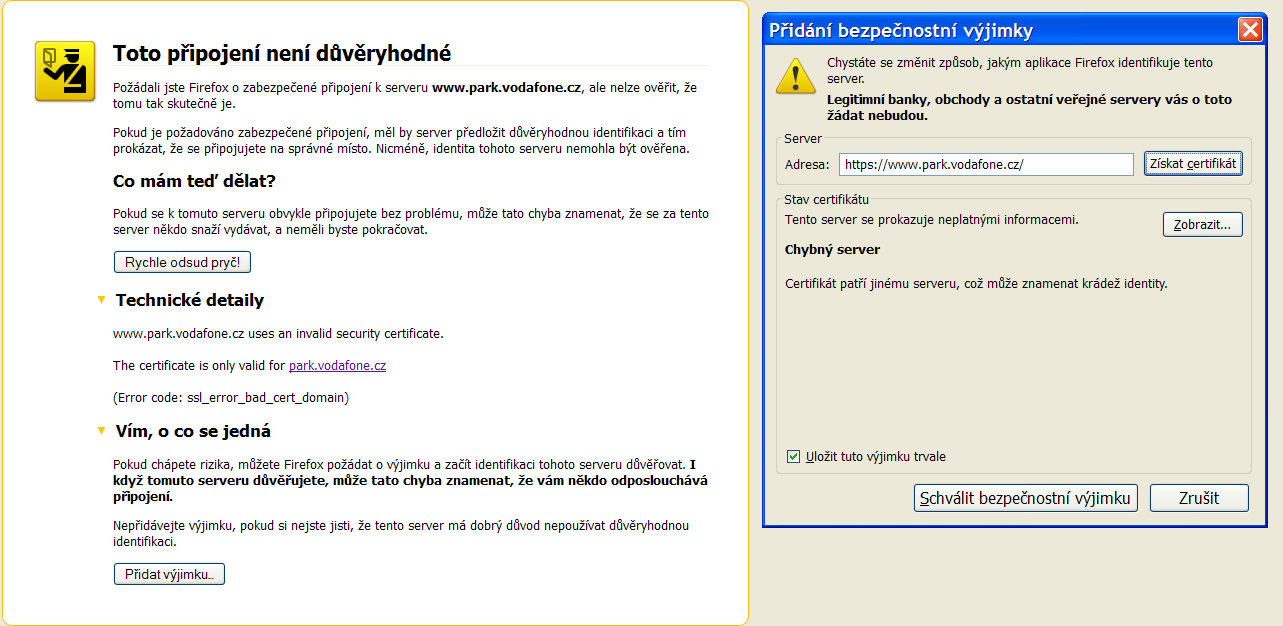1283x626 pixels.
Task: Confirm with 'Schválit bezpečnostní výjimku'
Action: (x=1026, y=498)
